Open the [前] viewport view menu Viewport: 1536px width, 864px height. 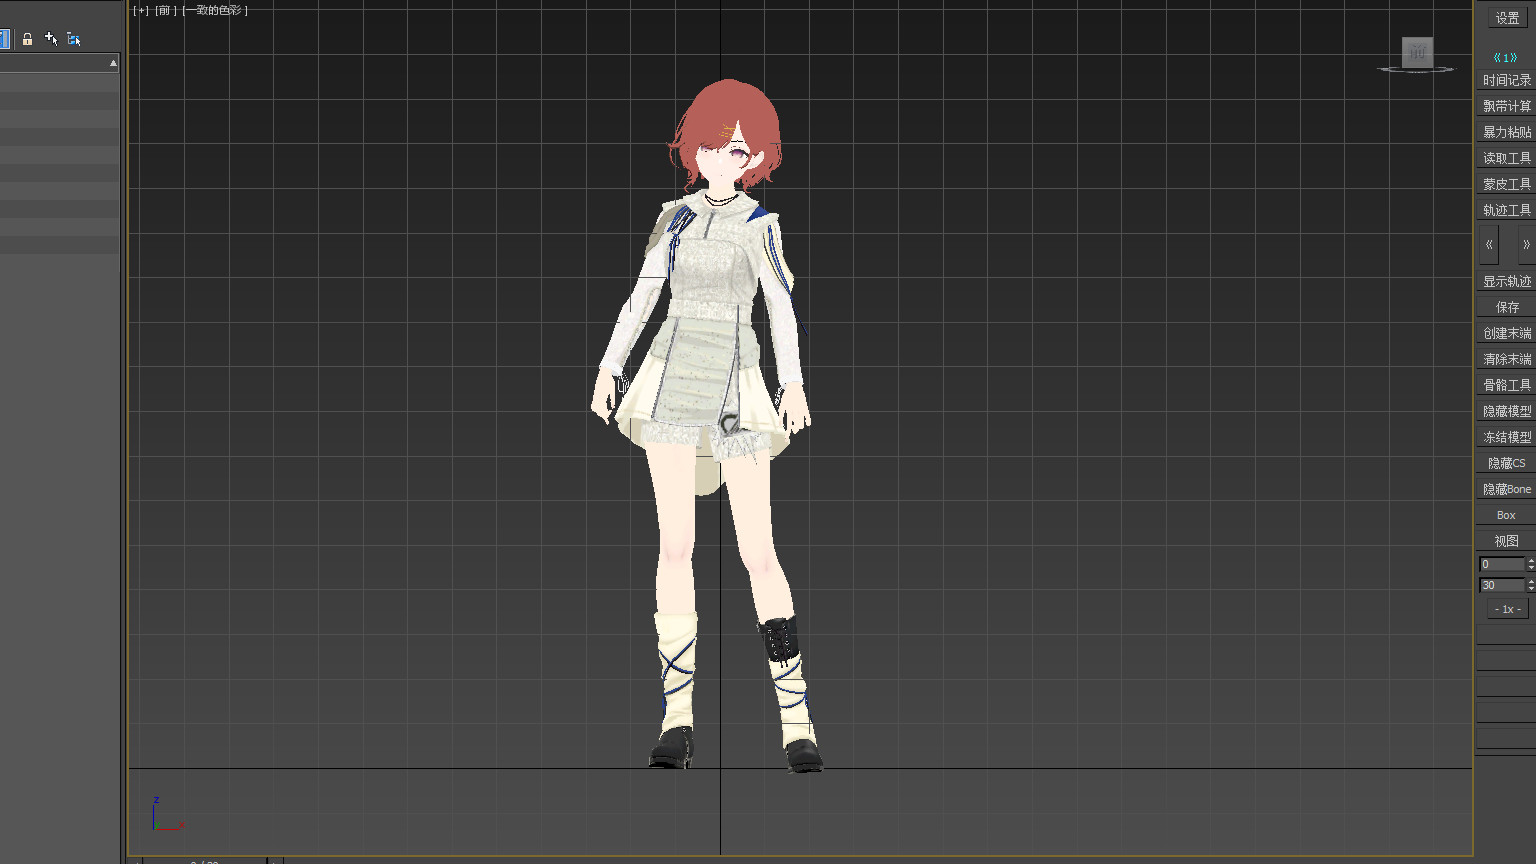pos(165,10)
